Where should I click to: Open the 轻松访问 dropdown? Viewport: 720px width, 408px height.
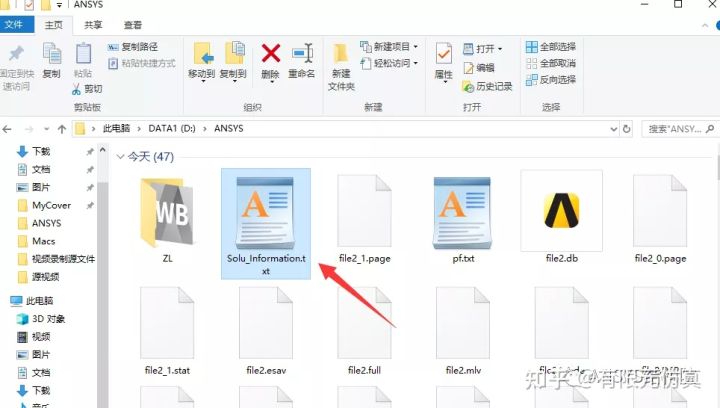389,63
